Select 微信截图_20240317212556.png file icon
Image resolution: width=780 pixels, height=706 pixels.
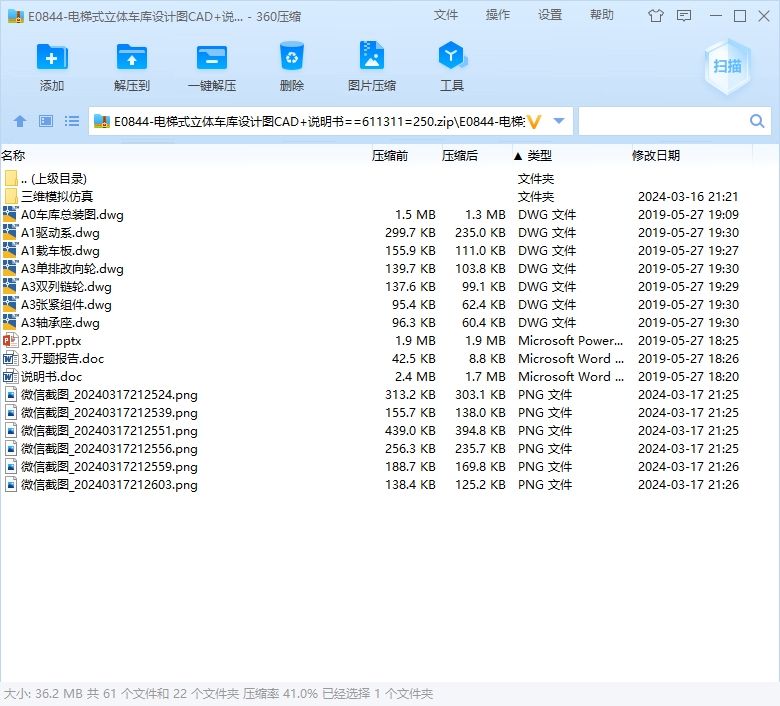pyautogui.click(x=10, y=448)
